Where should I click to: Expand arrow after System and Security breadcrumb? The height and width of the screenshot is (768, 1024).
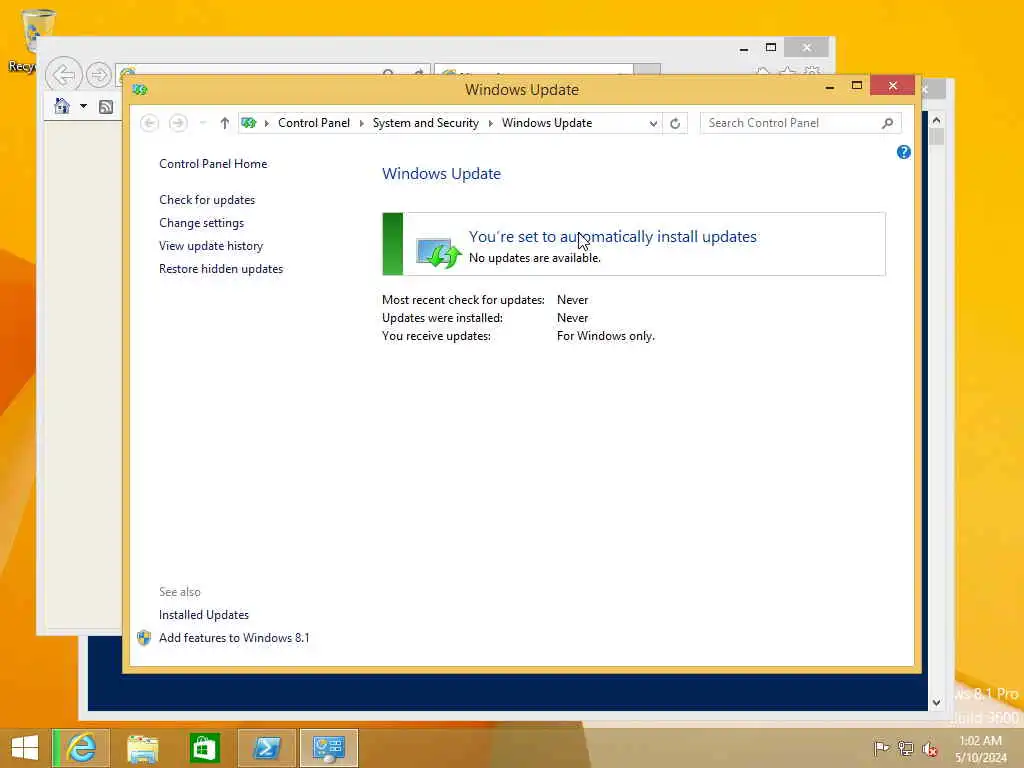tap(490, 123)
